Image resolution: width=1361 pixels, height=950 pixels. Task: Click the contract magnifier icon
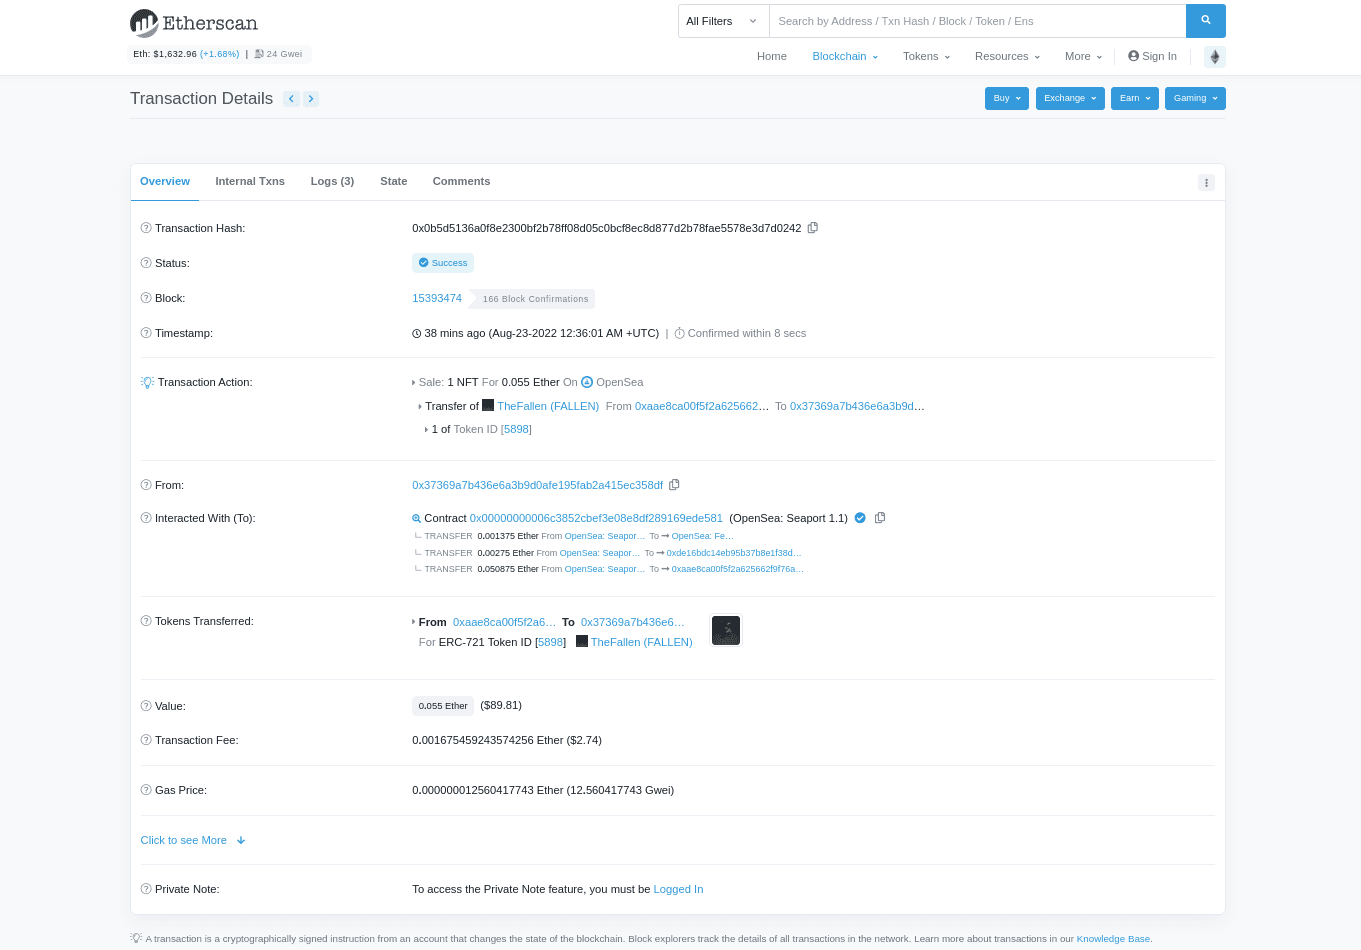[417, 518]
